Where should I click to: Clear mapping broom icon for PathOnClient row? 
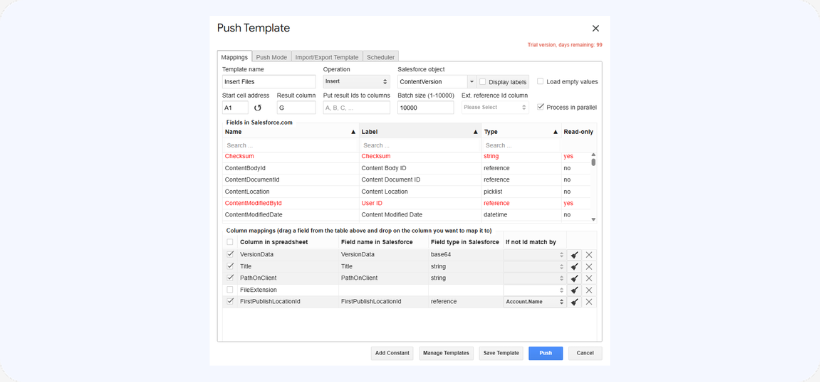coord(574,278)
